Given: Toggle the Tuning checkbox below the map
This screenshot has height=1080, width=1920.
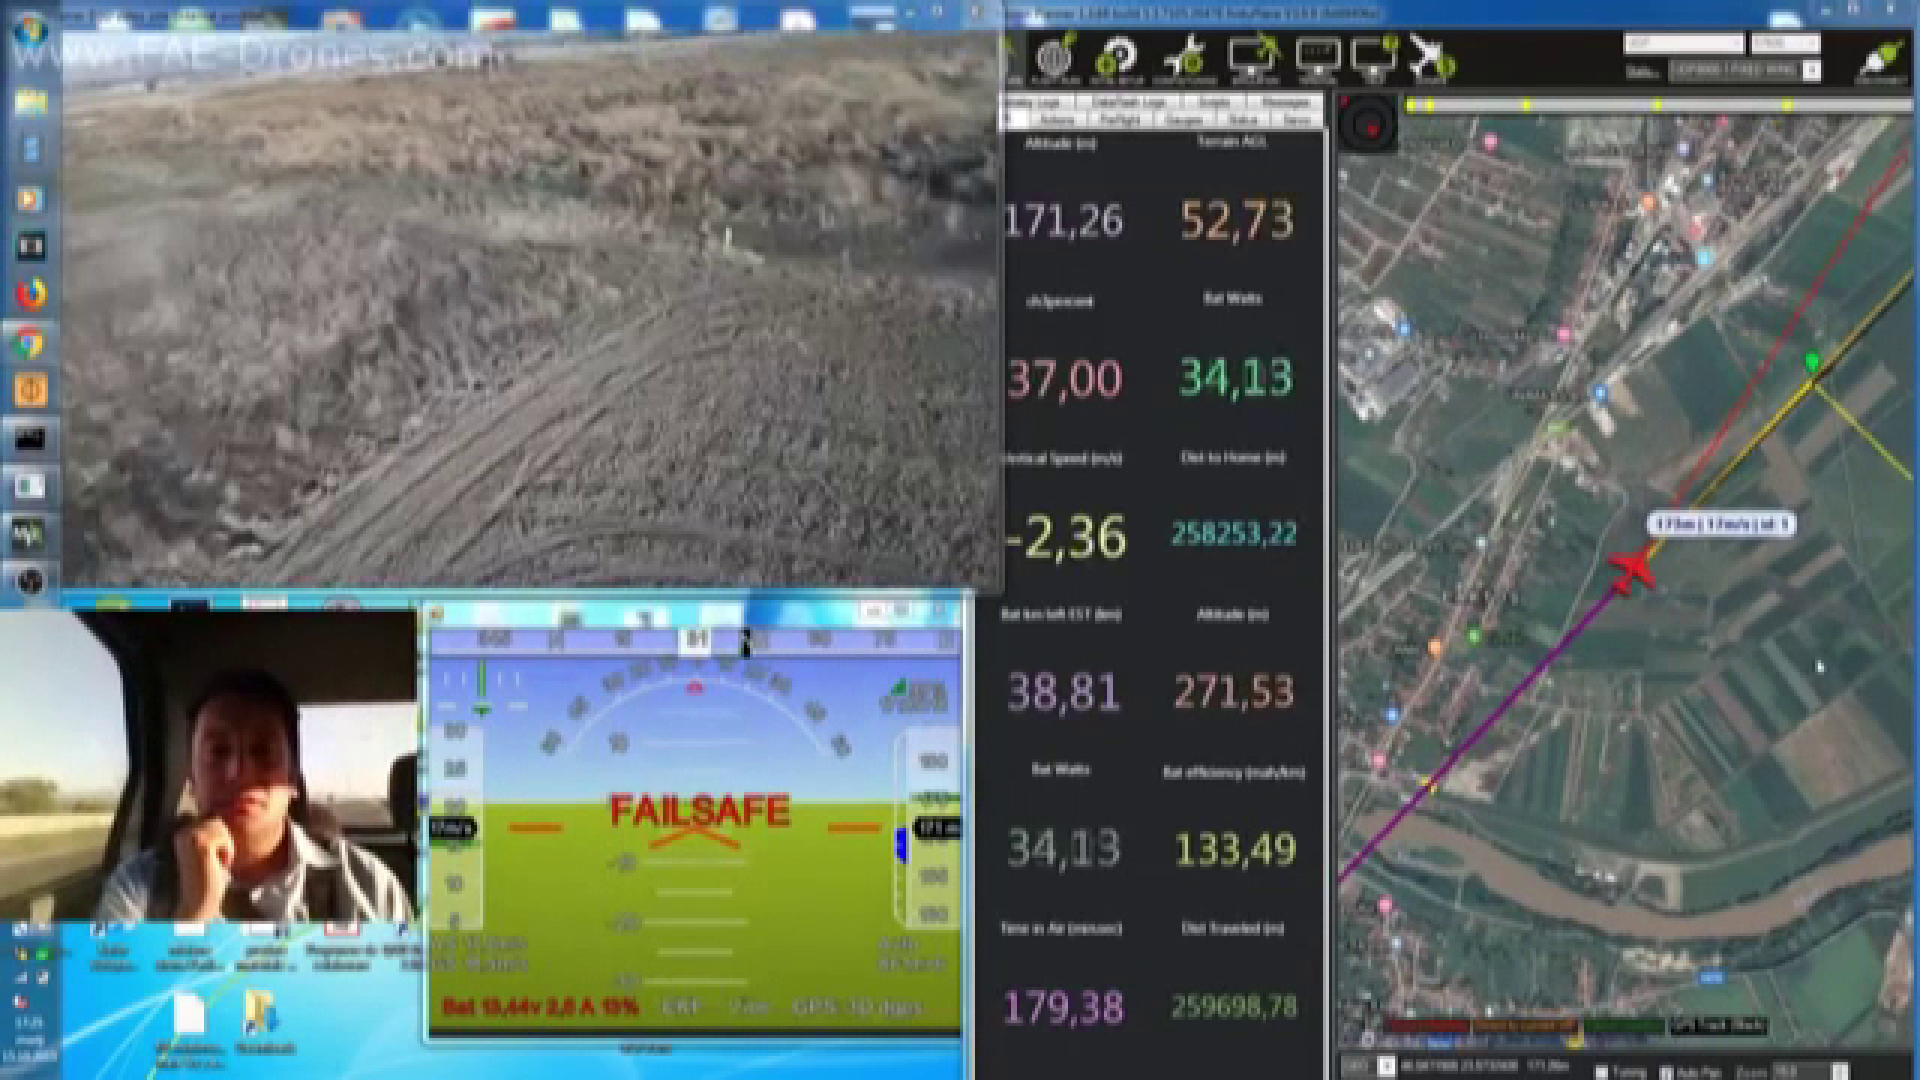Looking at the screenshot, I should 1601,1070.
